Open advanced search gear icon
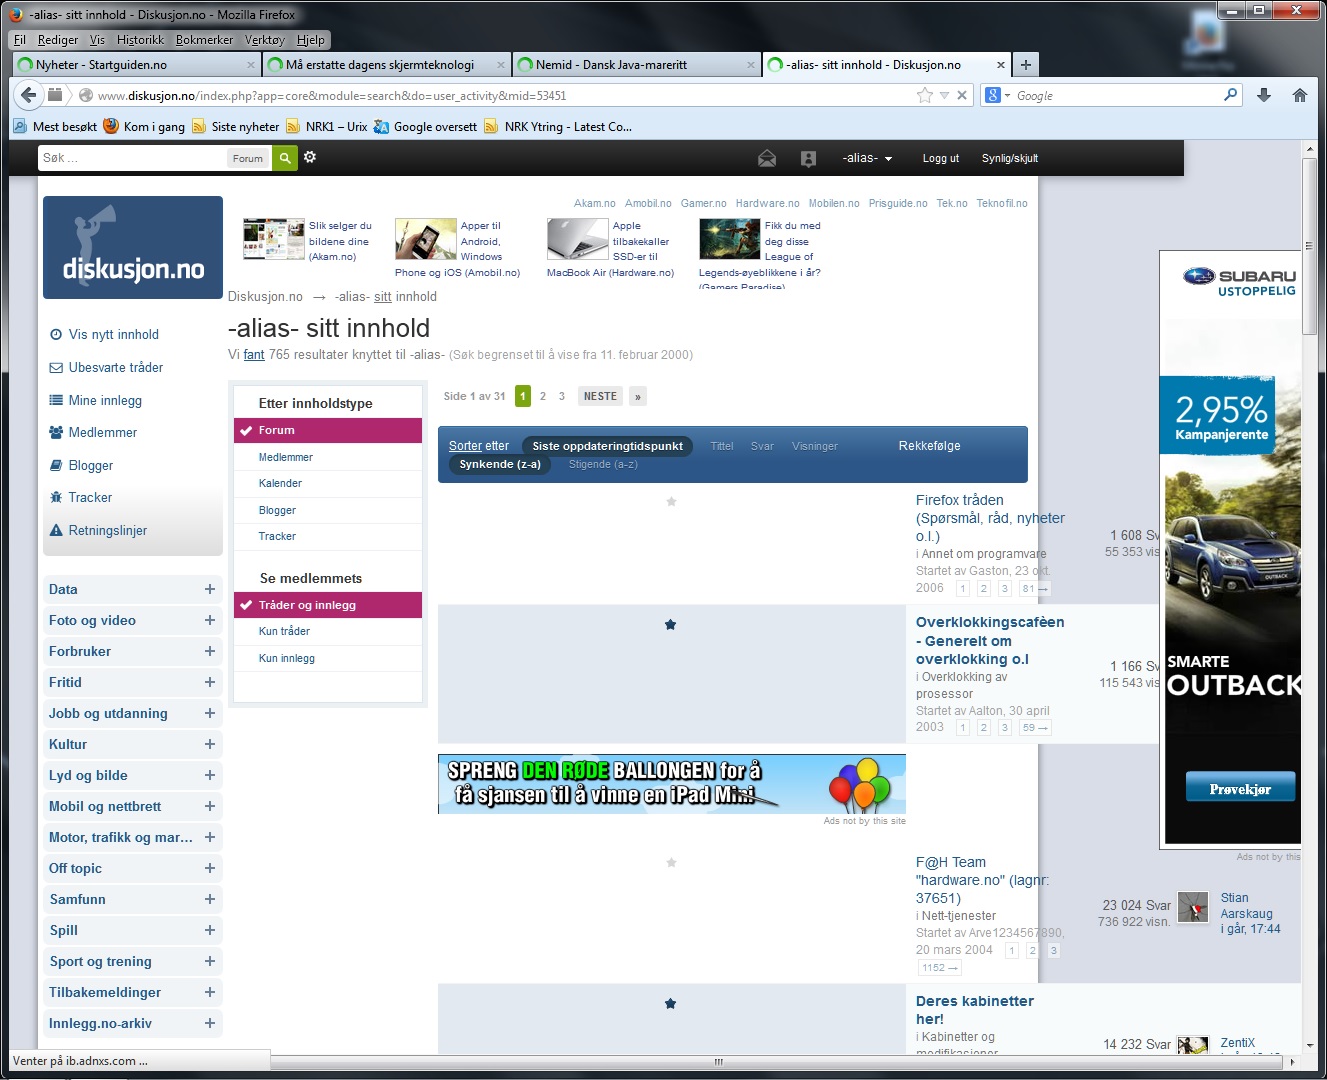 click(310, 157)
